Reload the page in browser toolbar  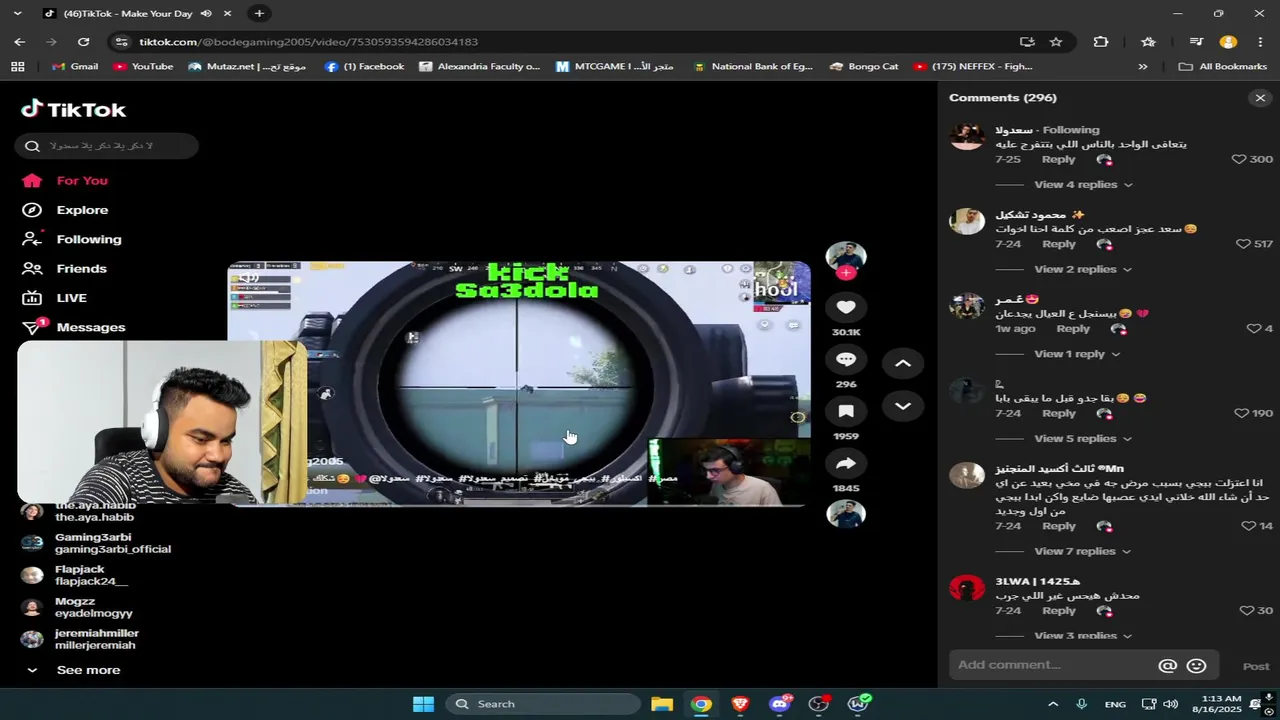point(84,42)
